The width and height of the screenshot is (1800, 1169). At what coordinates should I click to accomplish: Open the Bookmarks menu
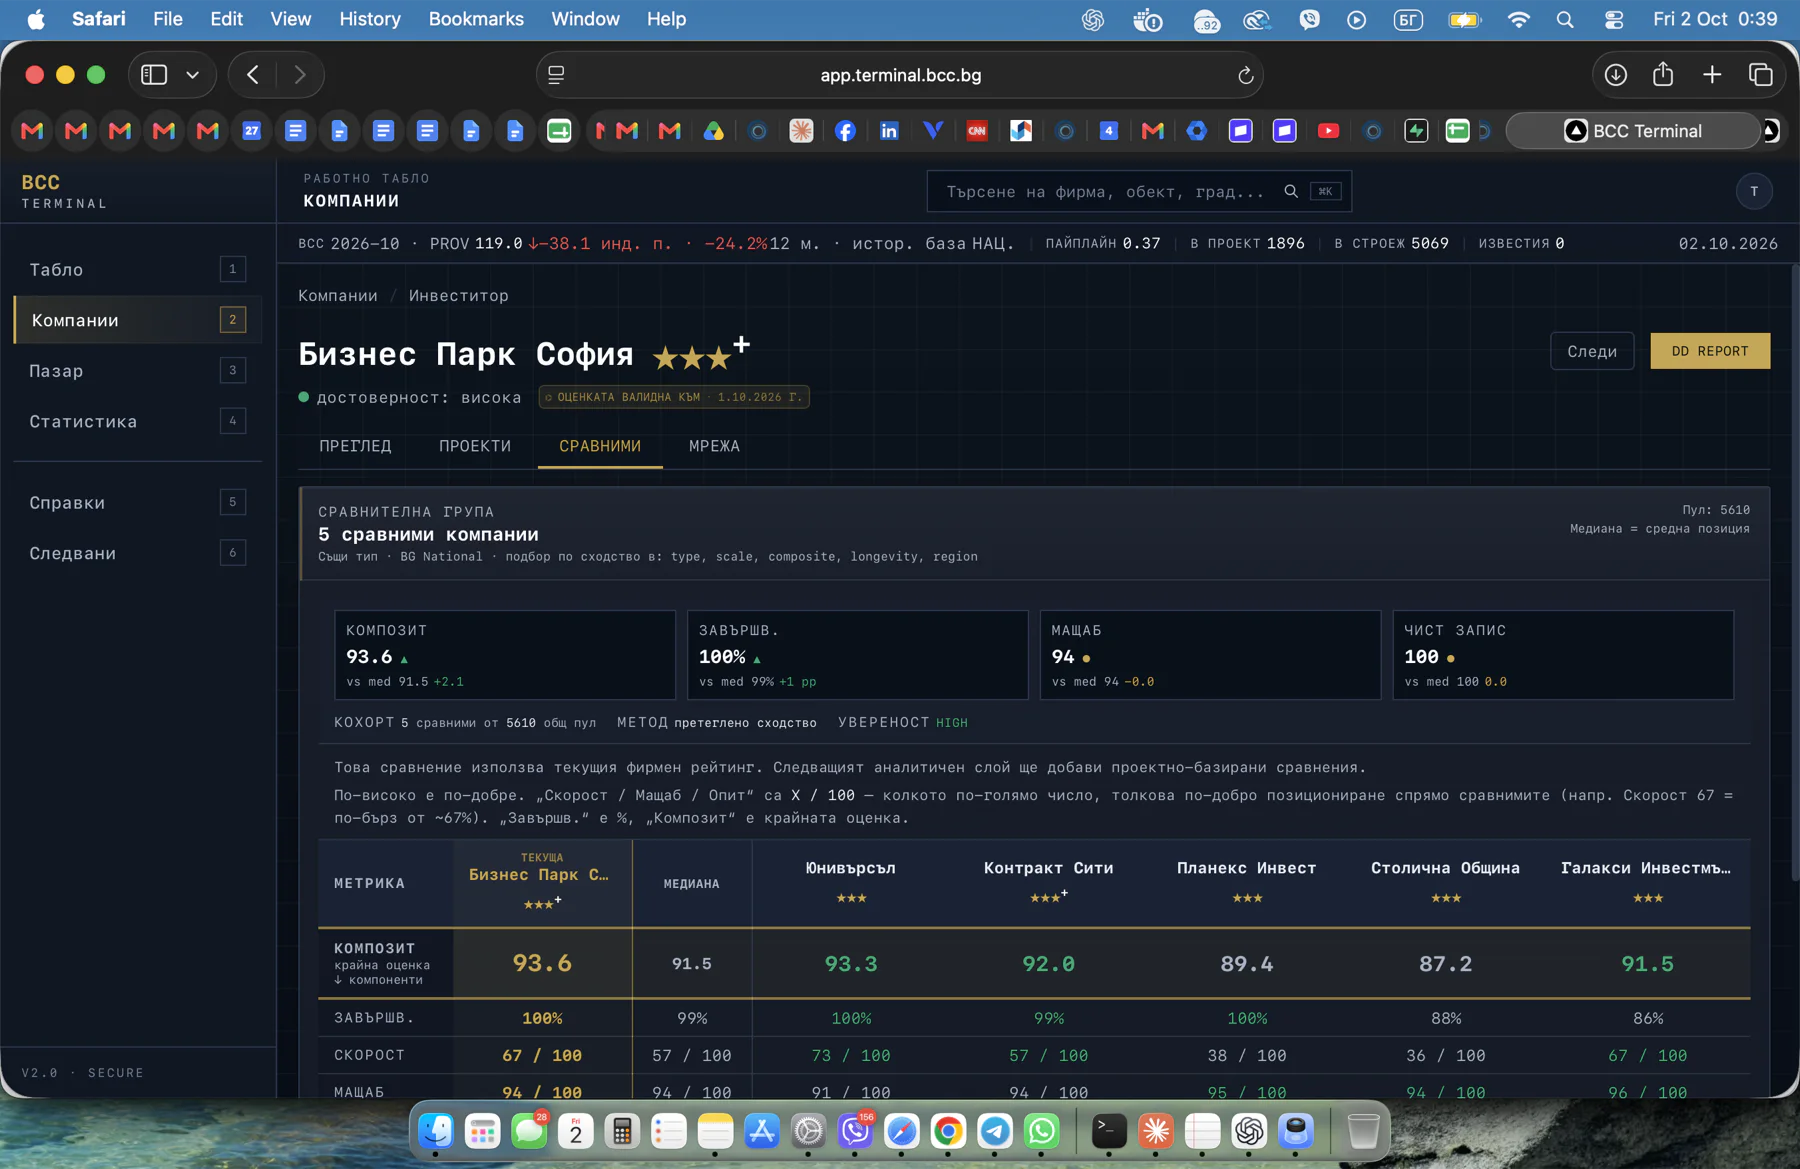pyautogui.click(x=476, y=19)
